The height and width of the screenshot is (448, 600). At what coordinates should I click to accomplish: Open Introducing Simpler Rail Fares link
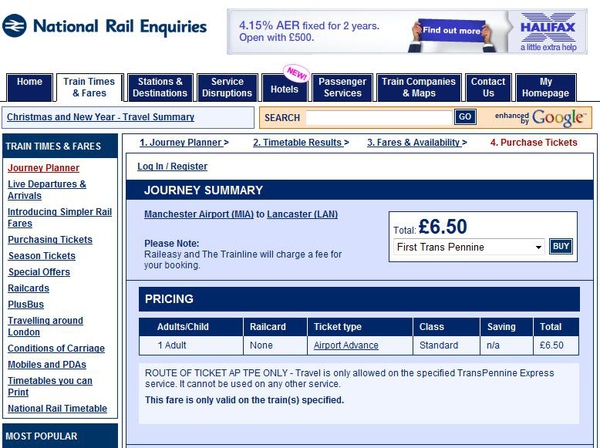pos(60,218)
